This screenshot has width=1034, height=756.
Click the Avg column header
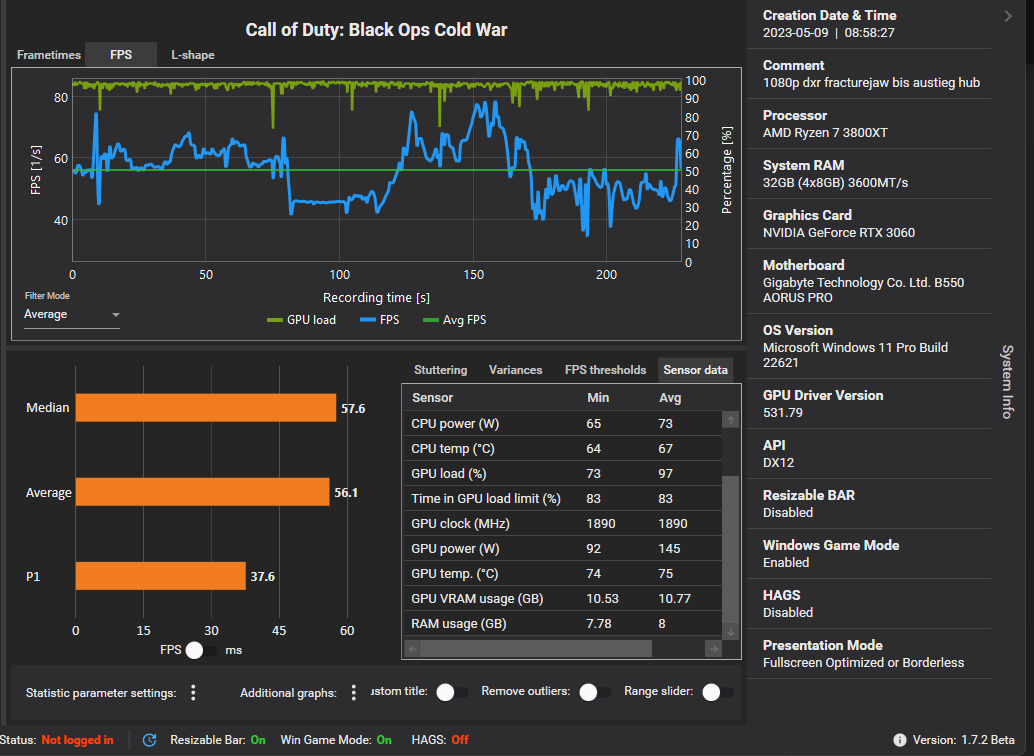[670, 398]
